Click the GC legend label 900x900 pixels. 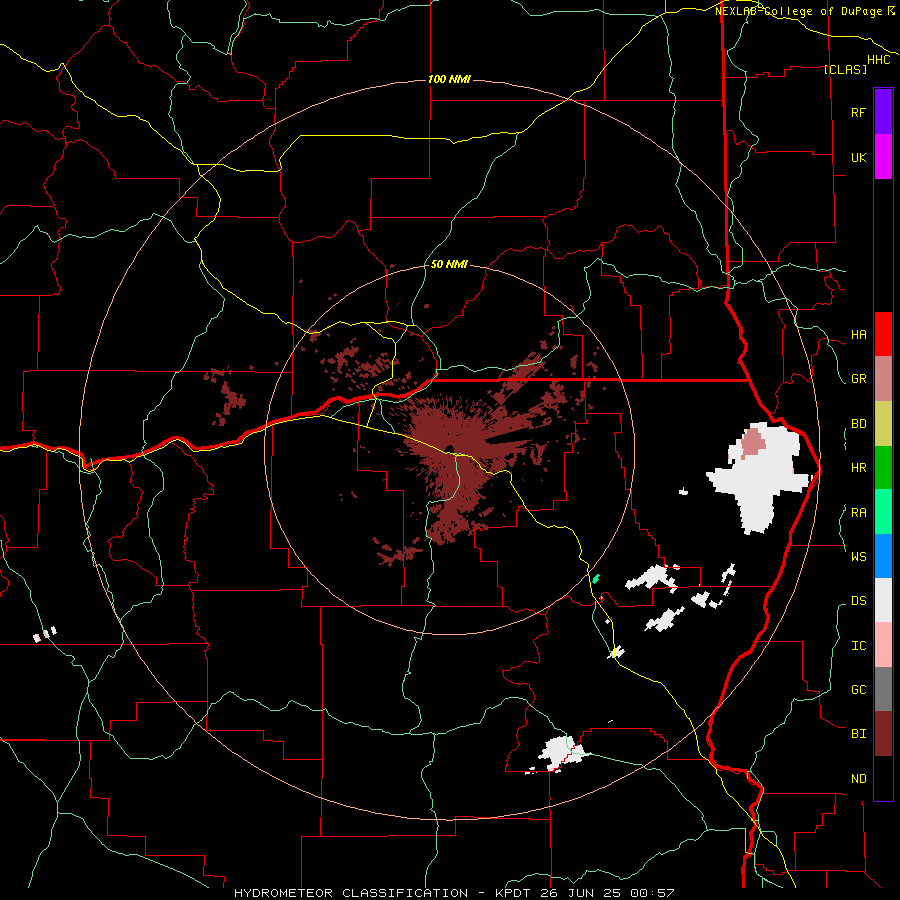pyautogui.click(x=858, y=689)
